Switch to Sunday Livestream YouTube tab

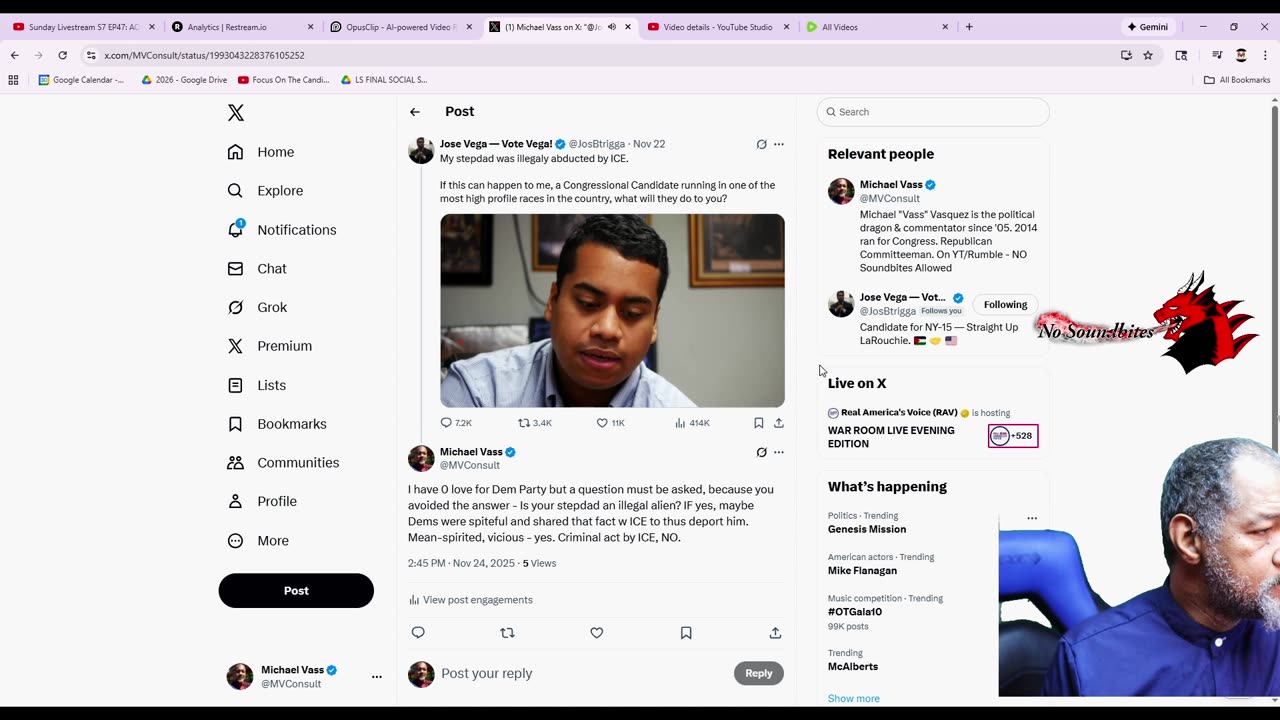[83, 27]
